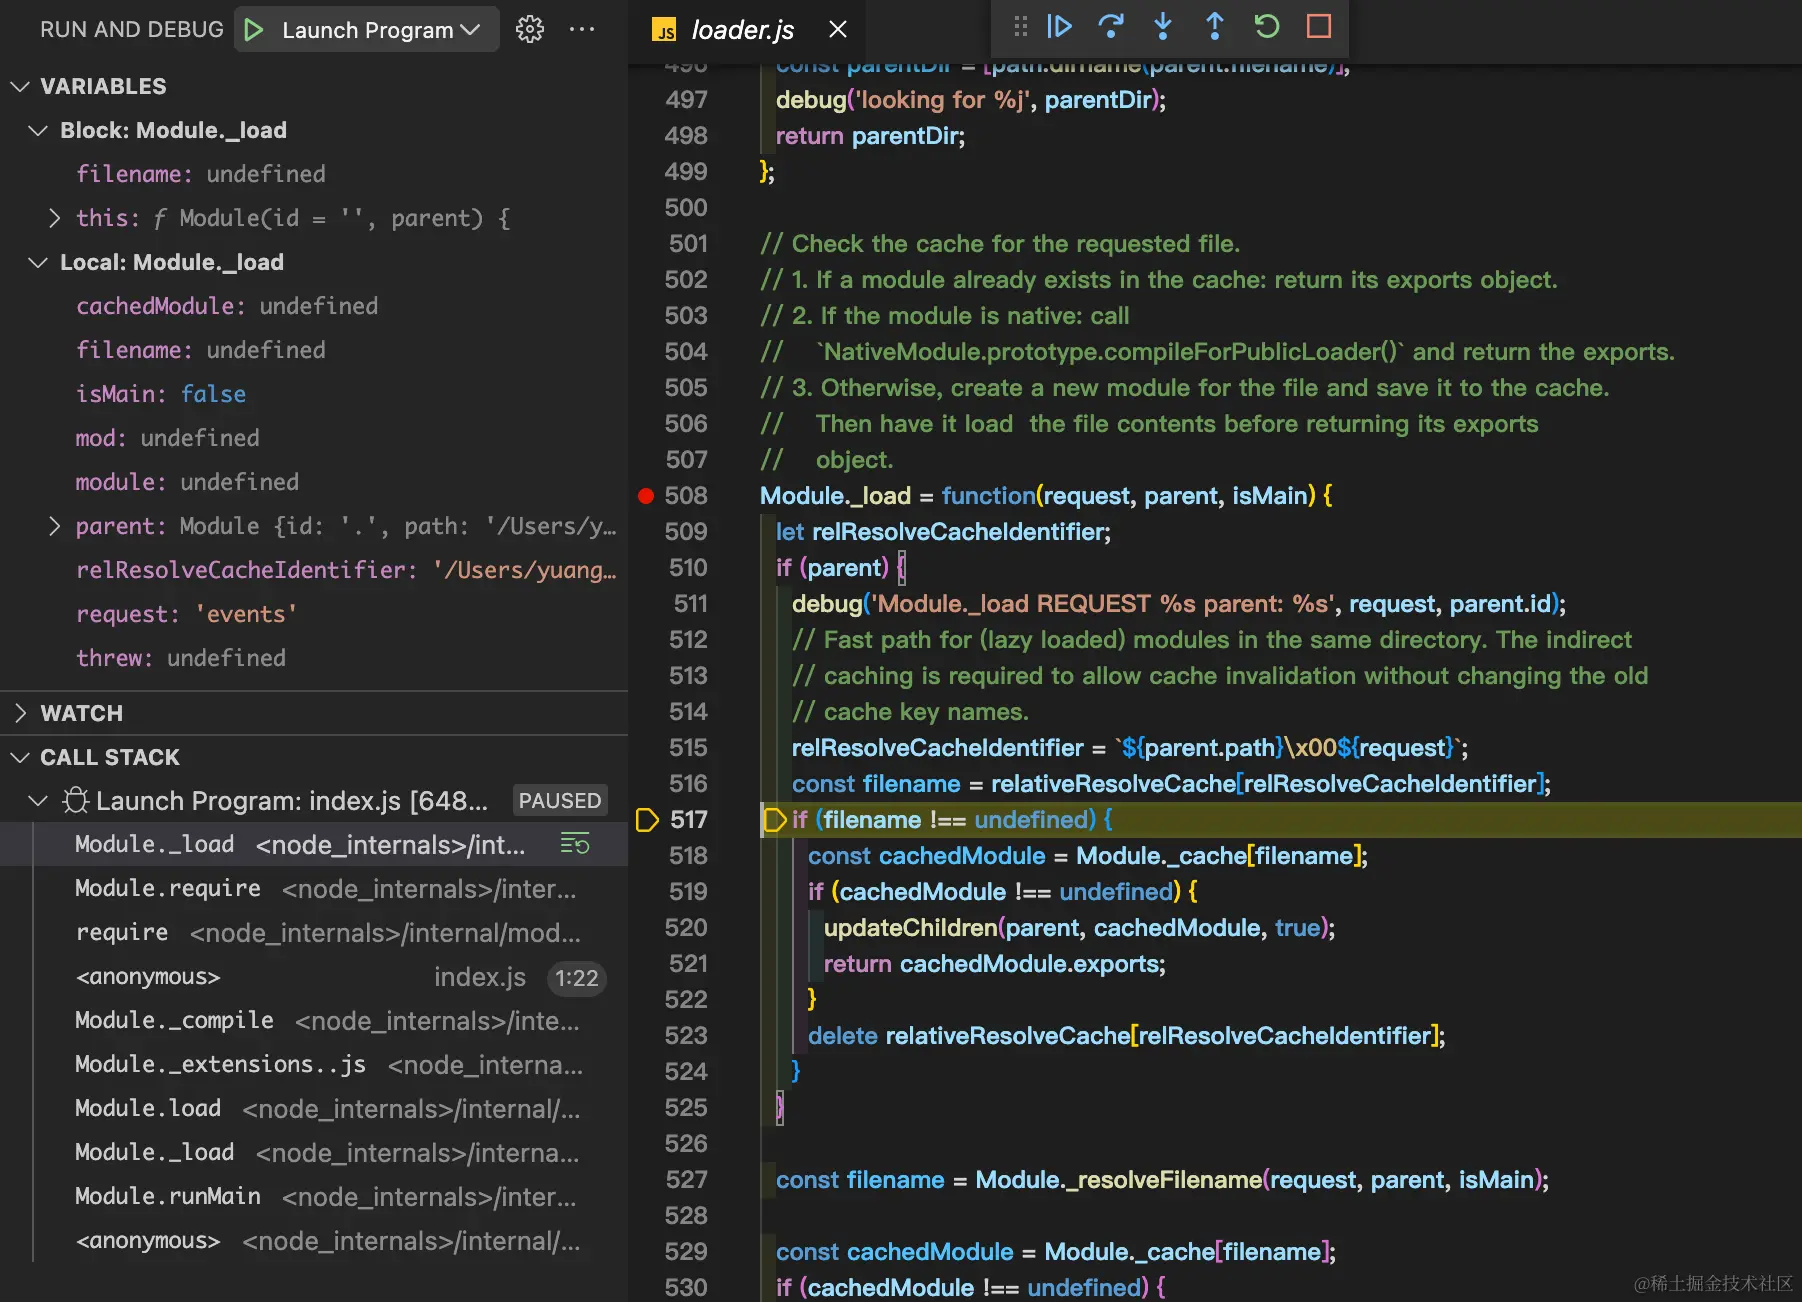The image size is (1802, 1302).
Task: Select the Module._extensions..js stack frame
Action: (x=314, y=1065)
